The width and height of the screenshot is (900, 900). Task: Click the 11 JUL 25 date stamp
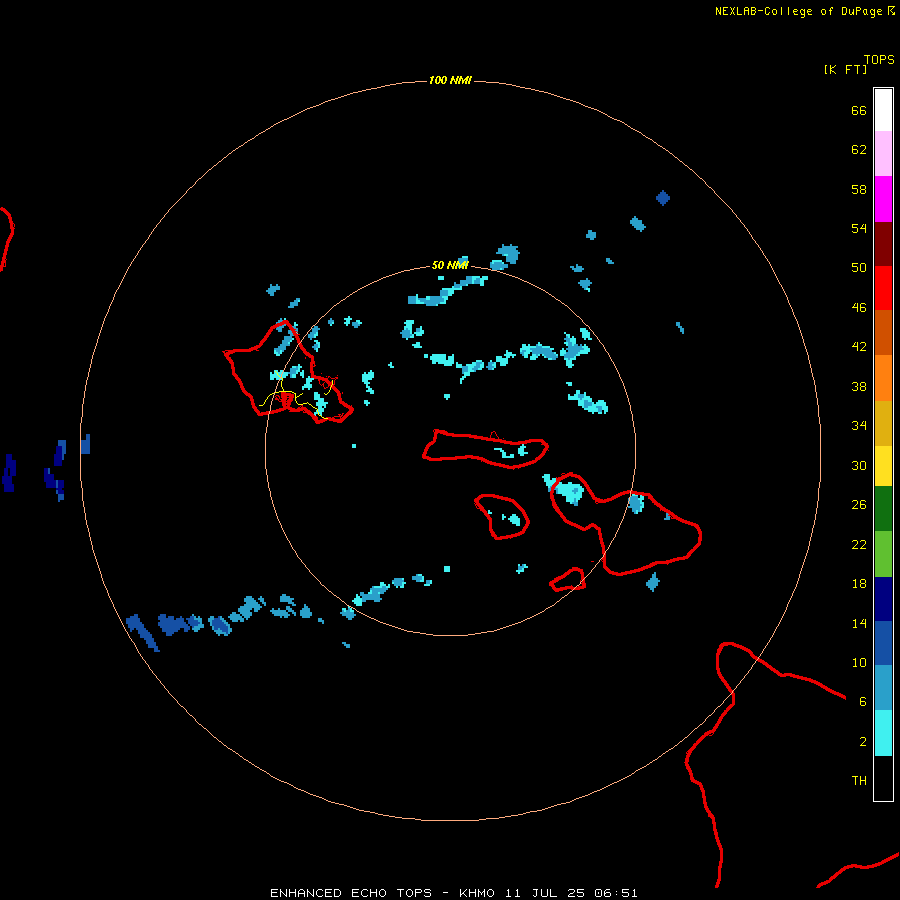545,893
